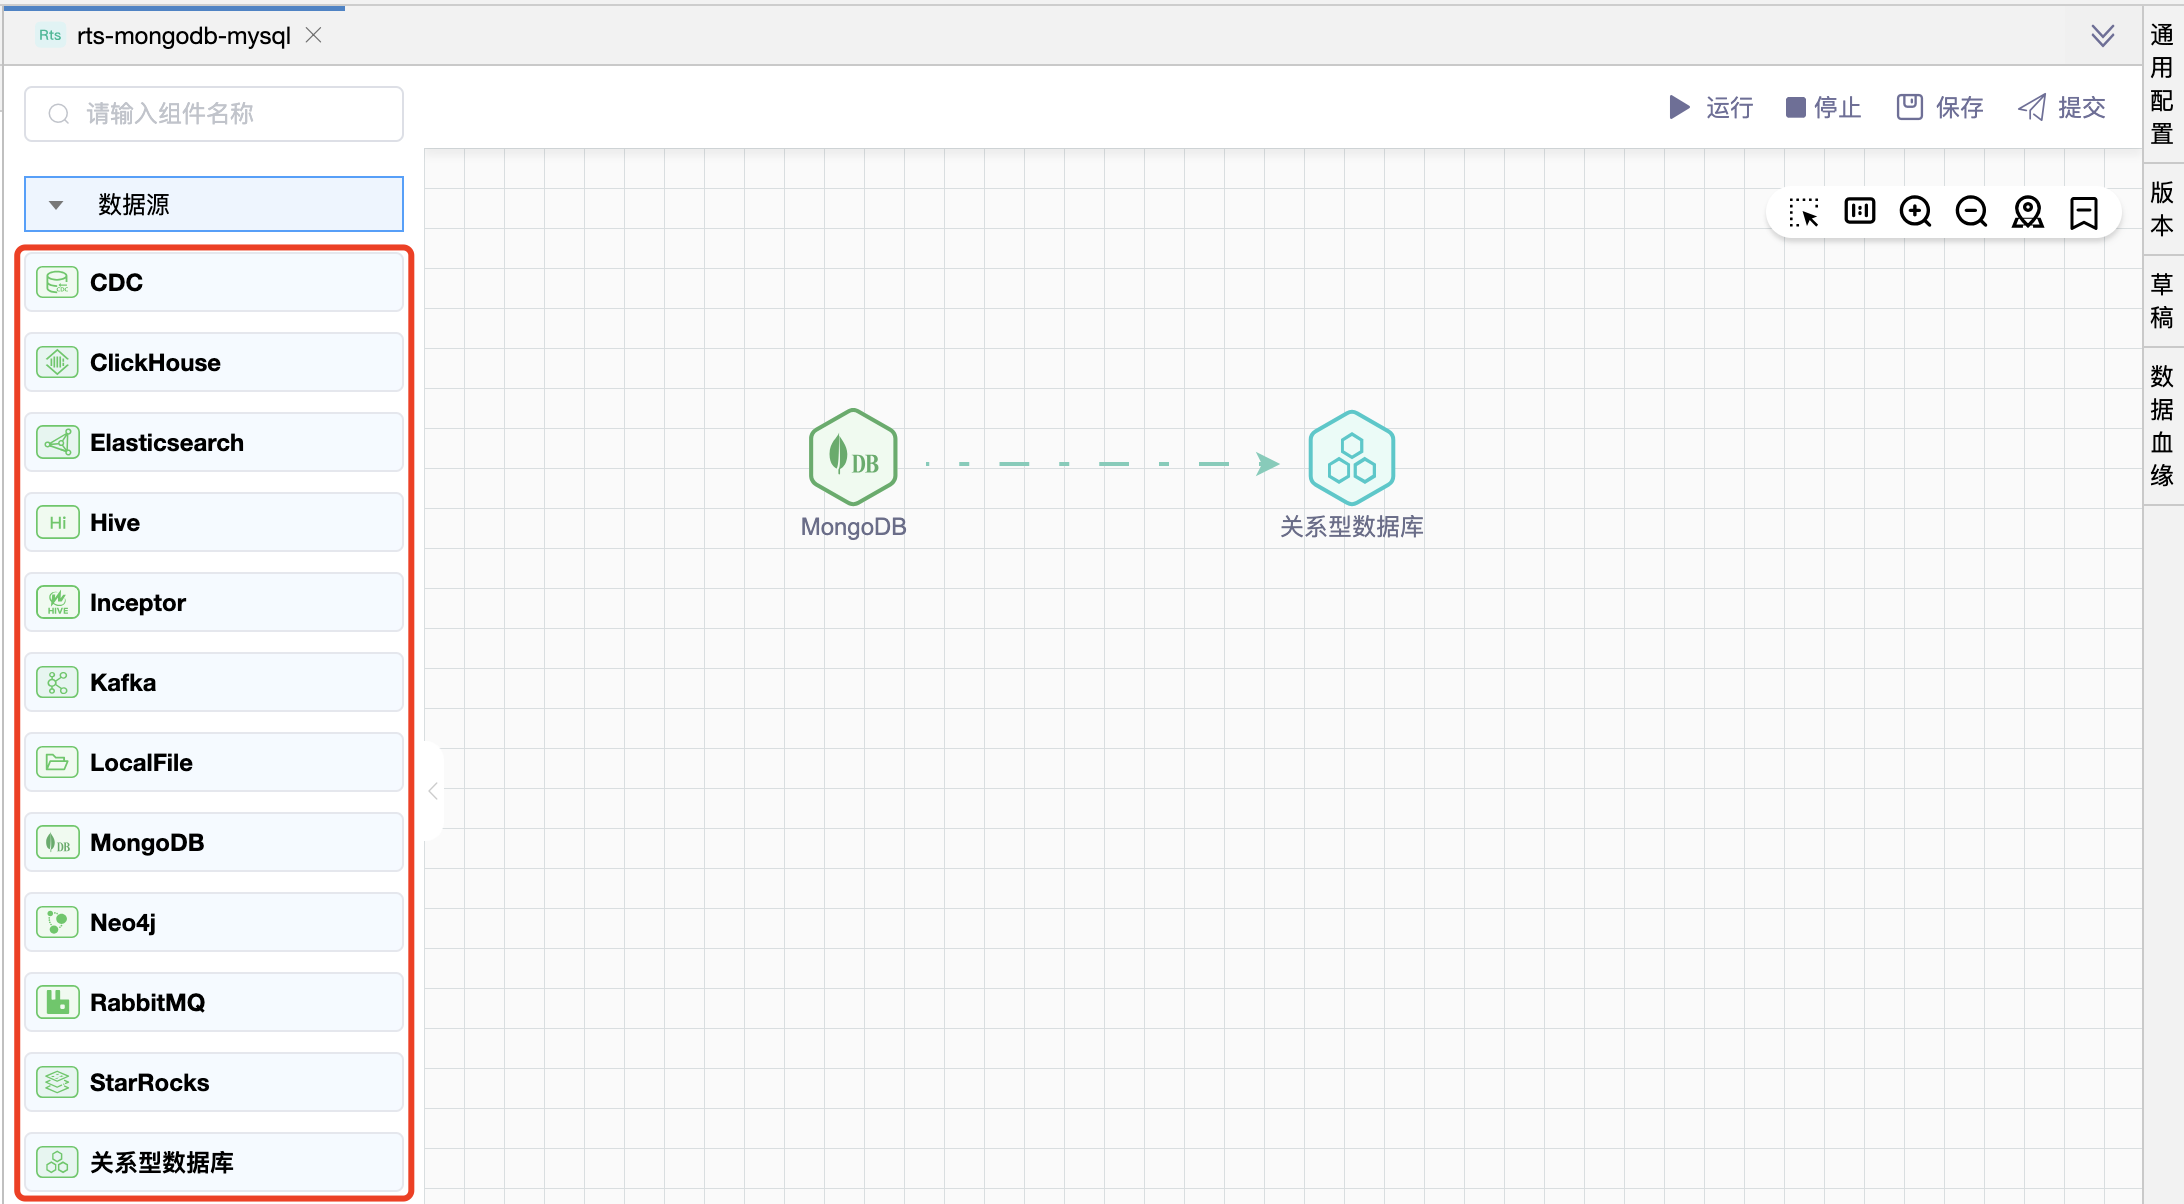2184x1204 pixels.
Task: Select the 关系型数据库 node on the canvas
Action: click(1351, 458)
